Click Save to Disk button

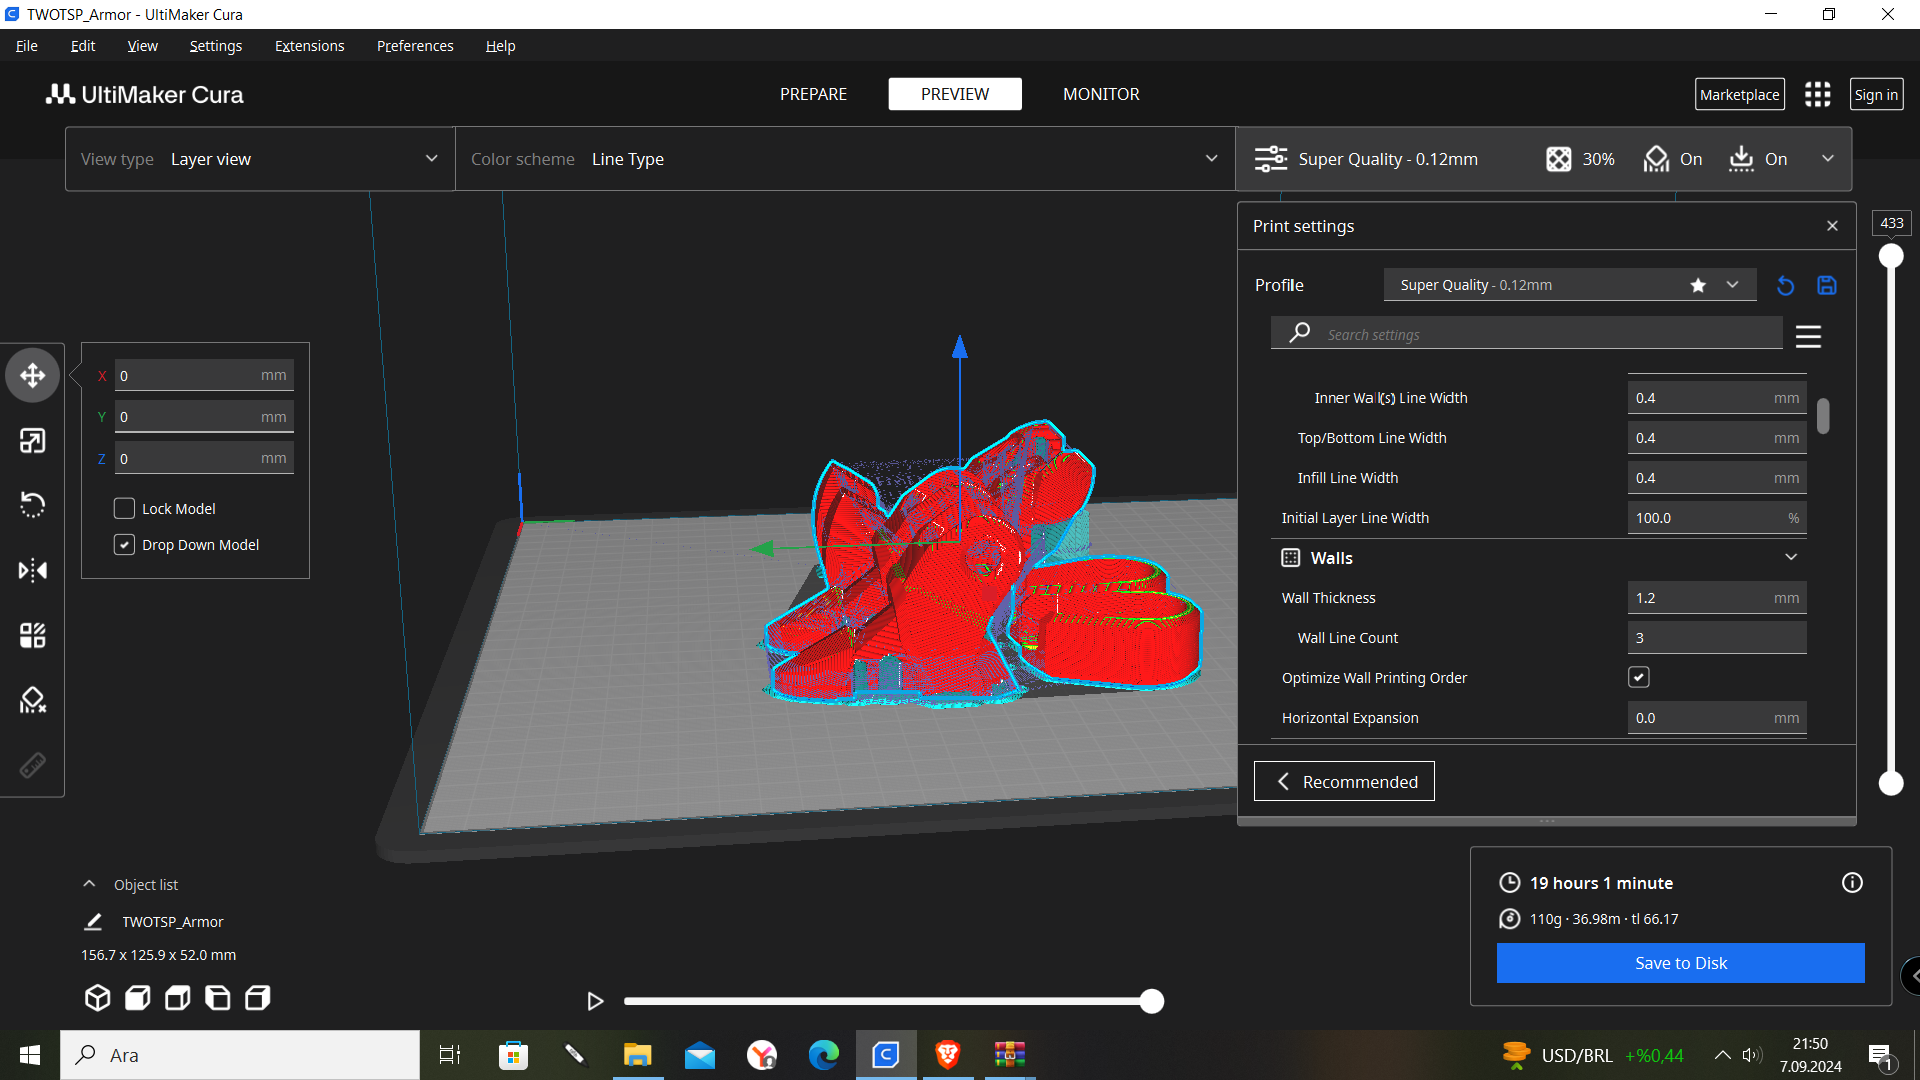pos(1680,963)
